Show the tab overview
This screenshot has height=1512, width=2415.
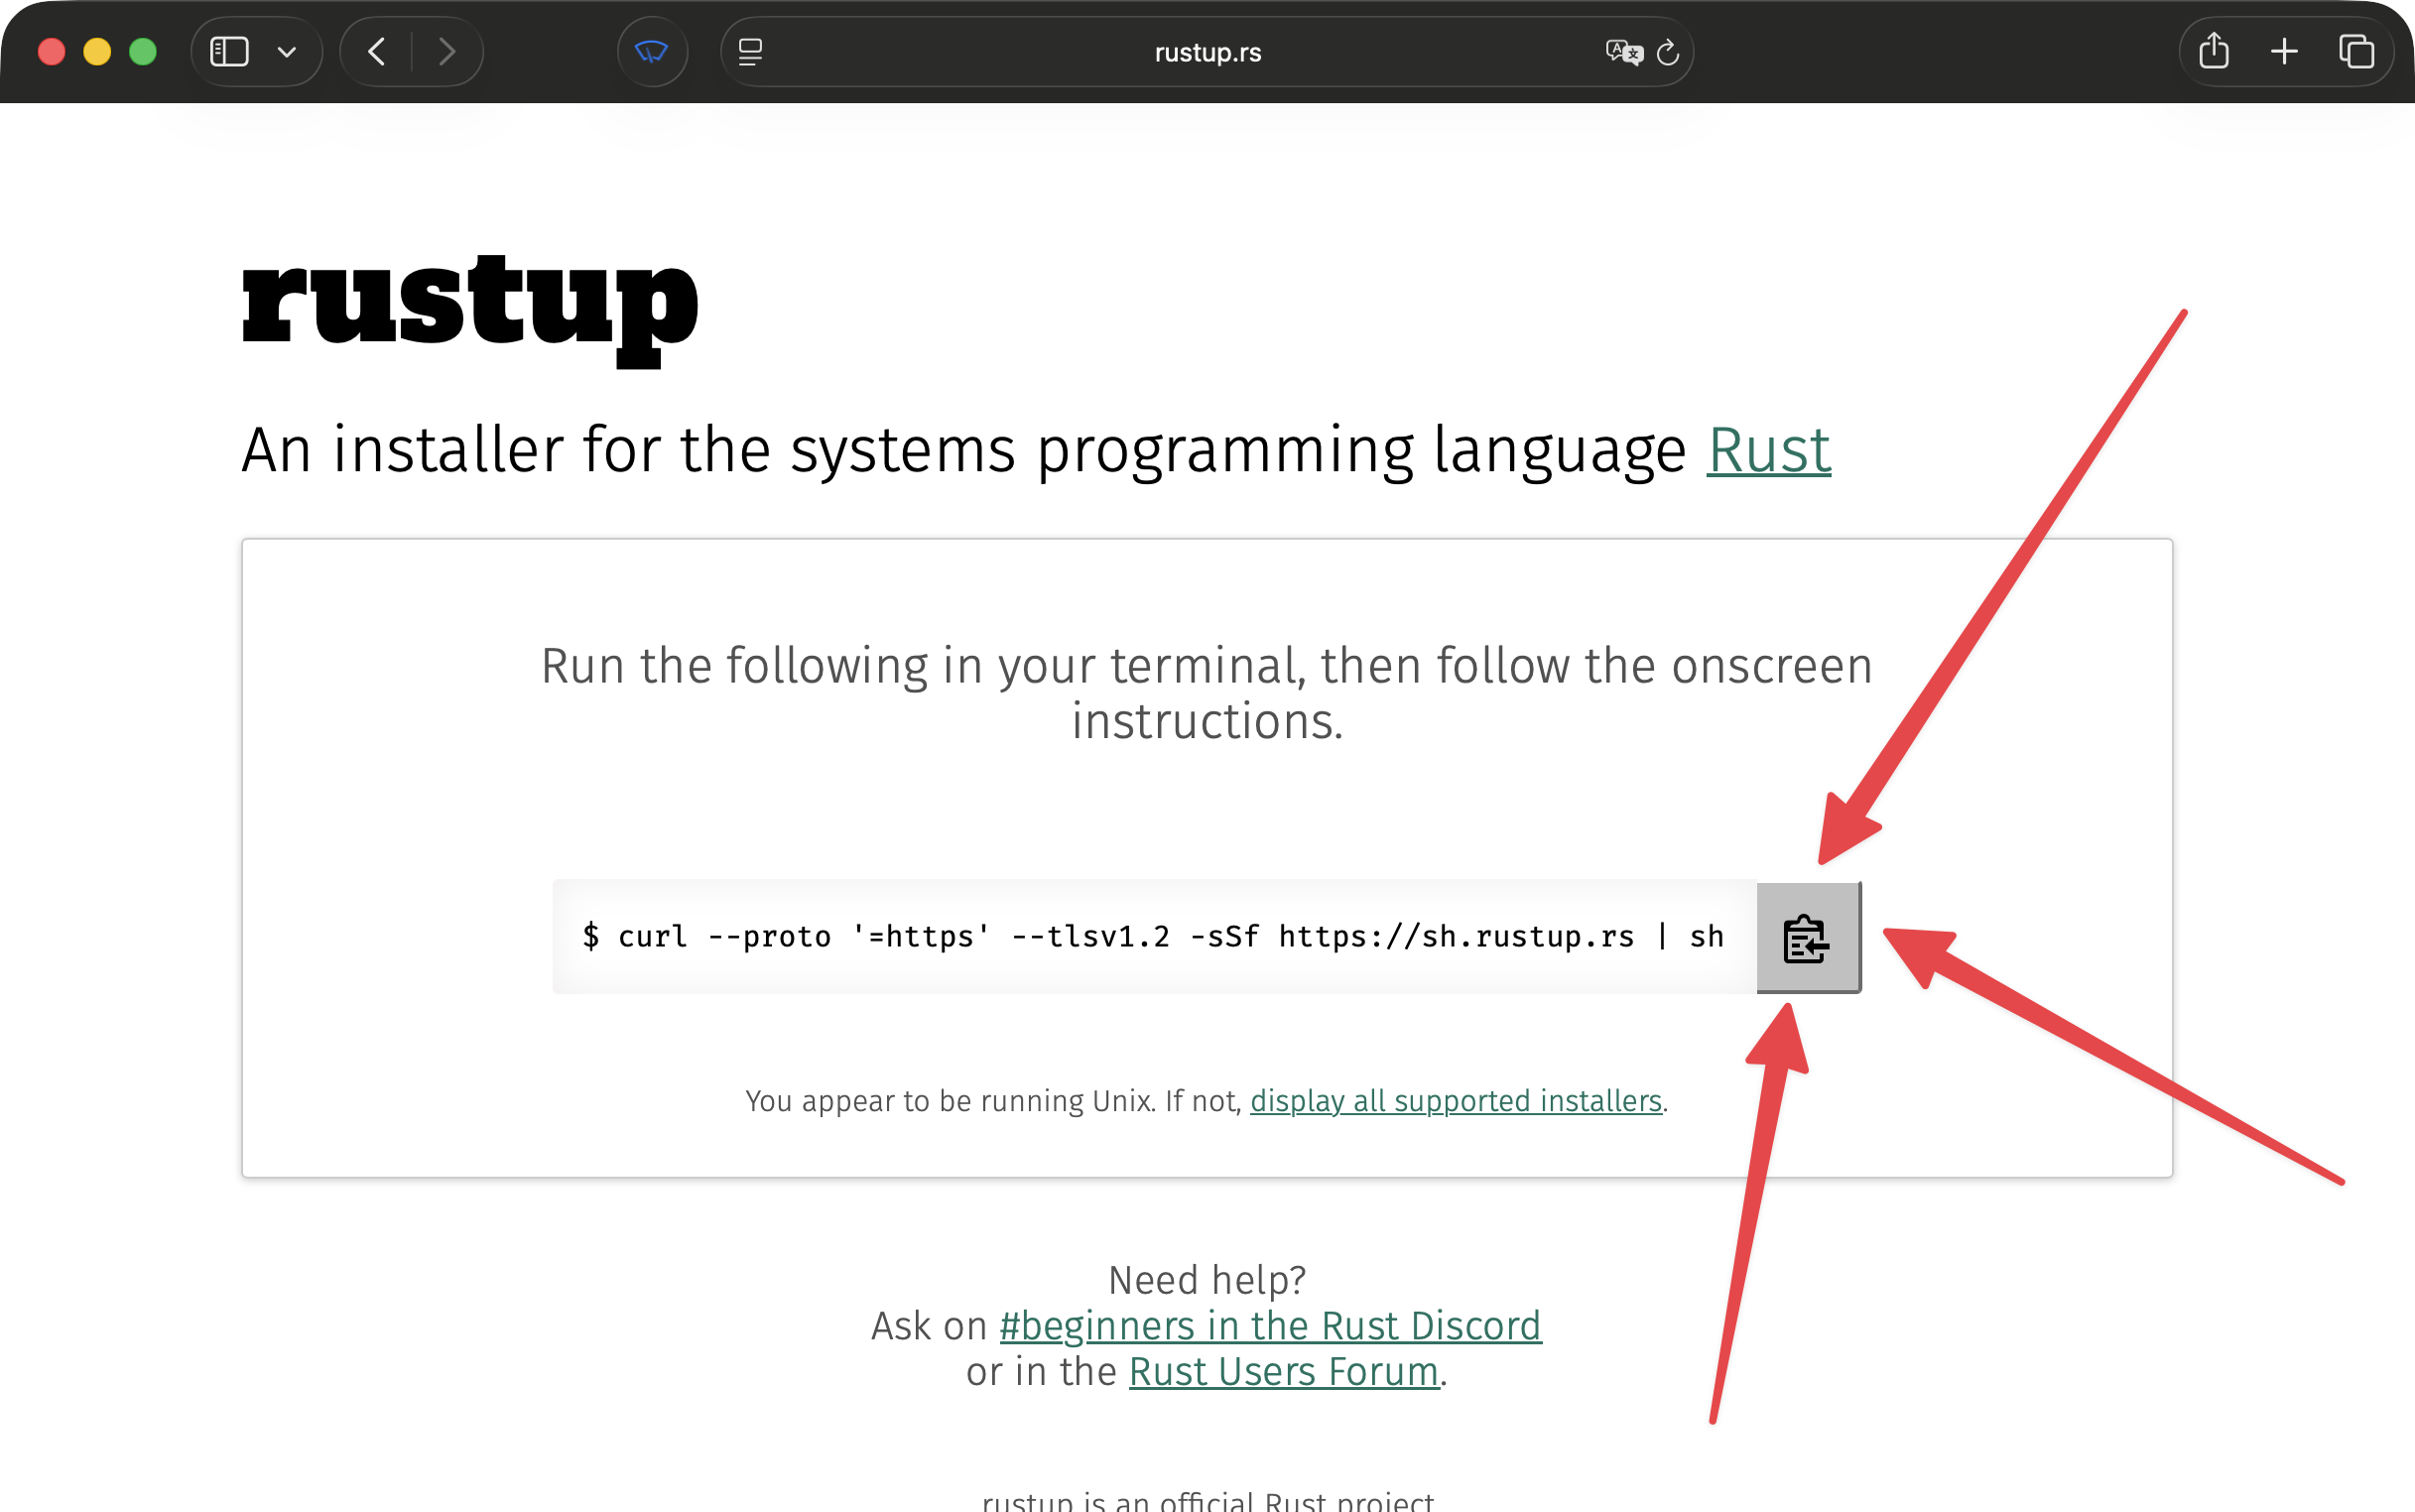[x=2357, y=51]
